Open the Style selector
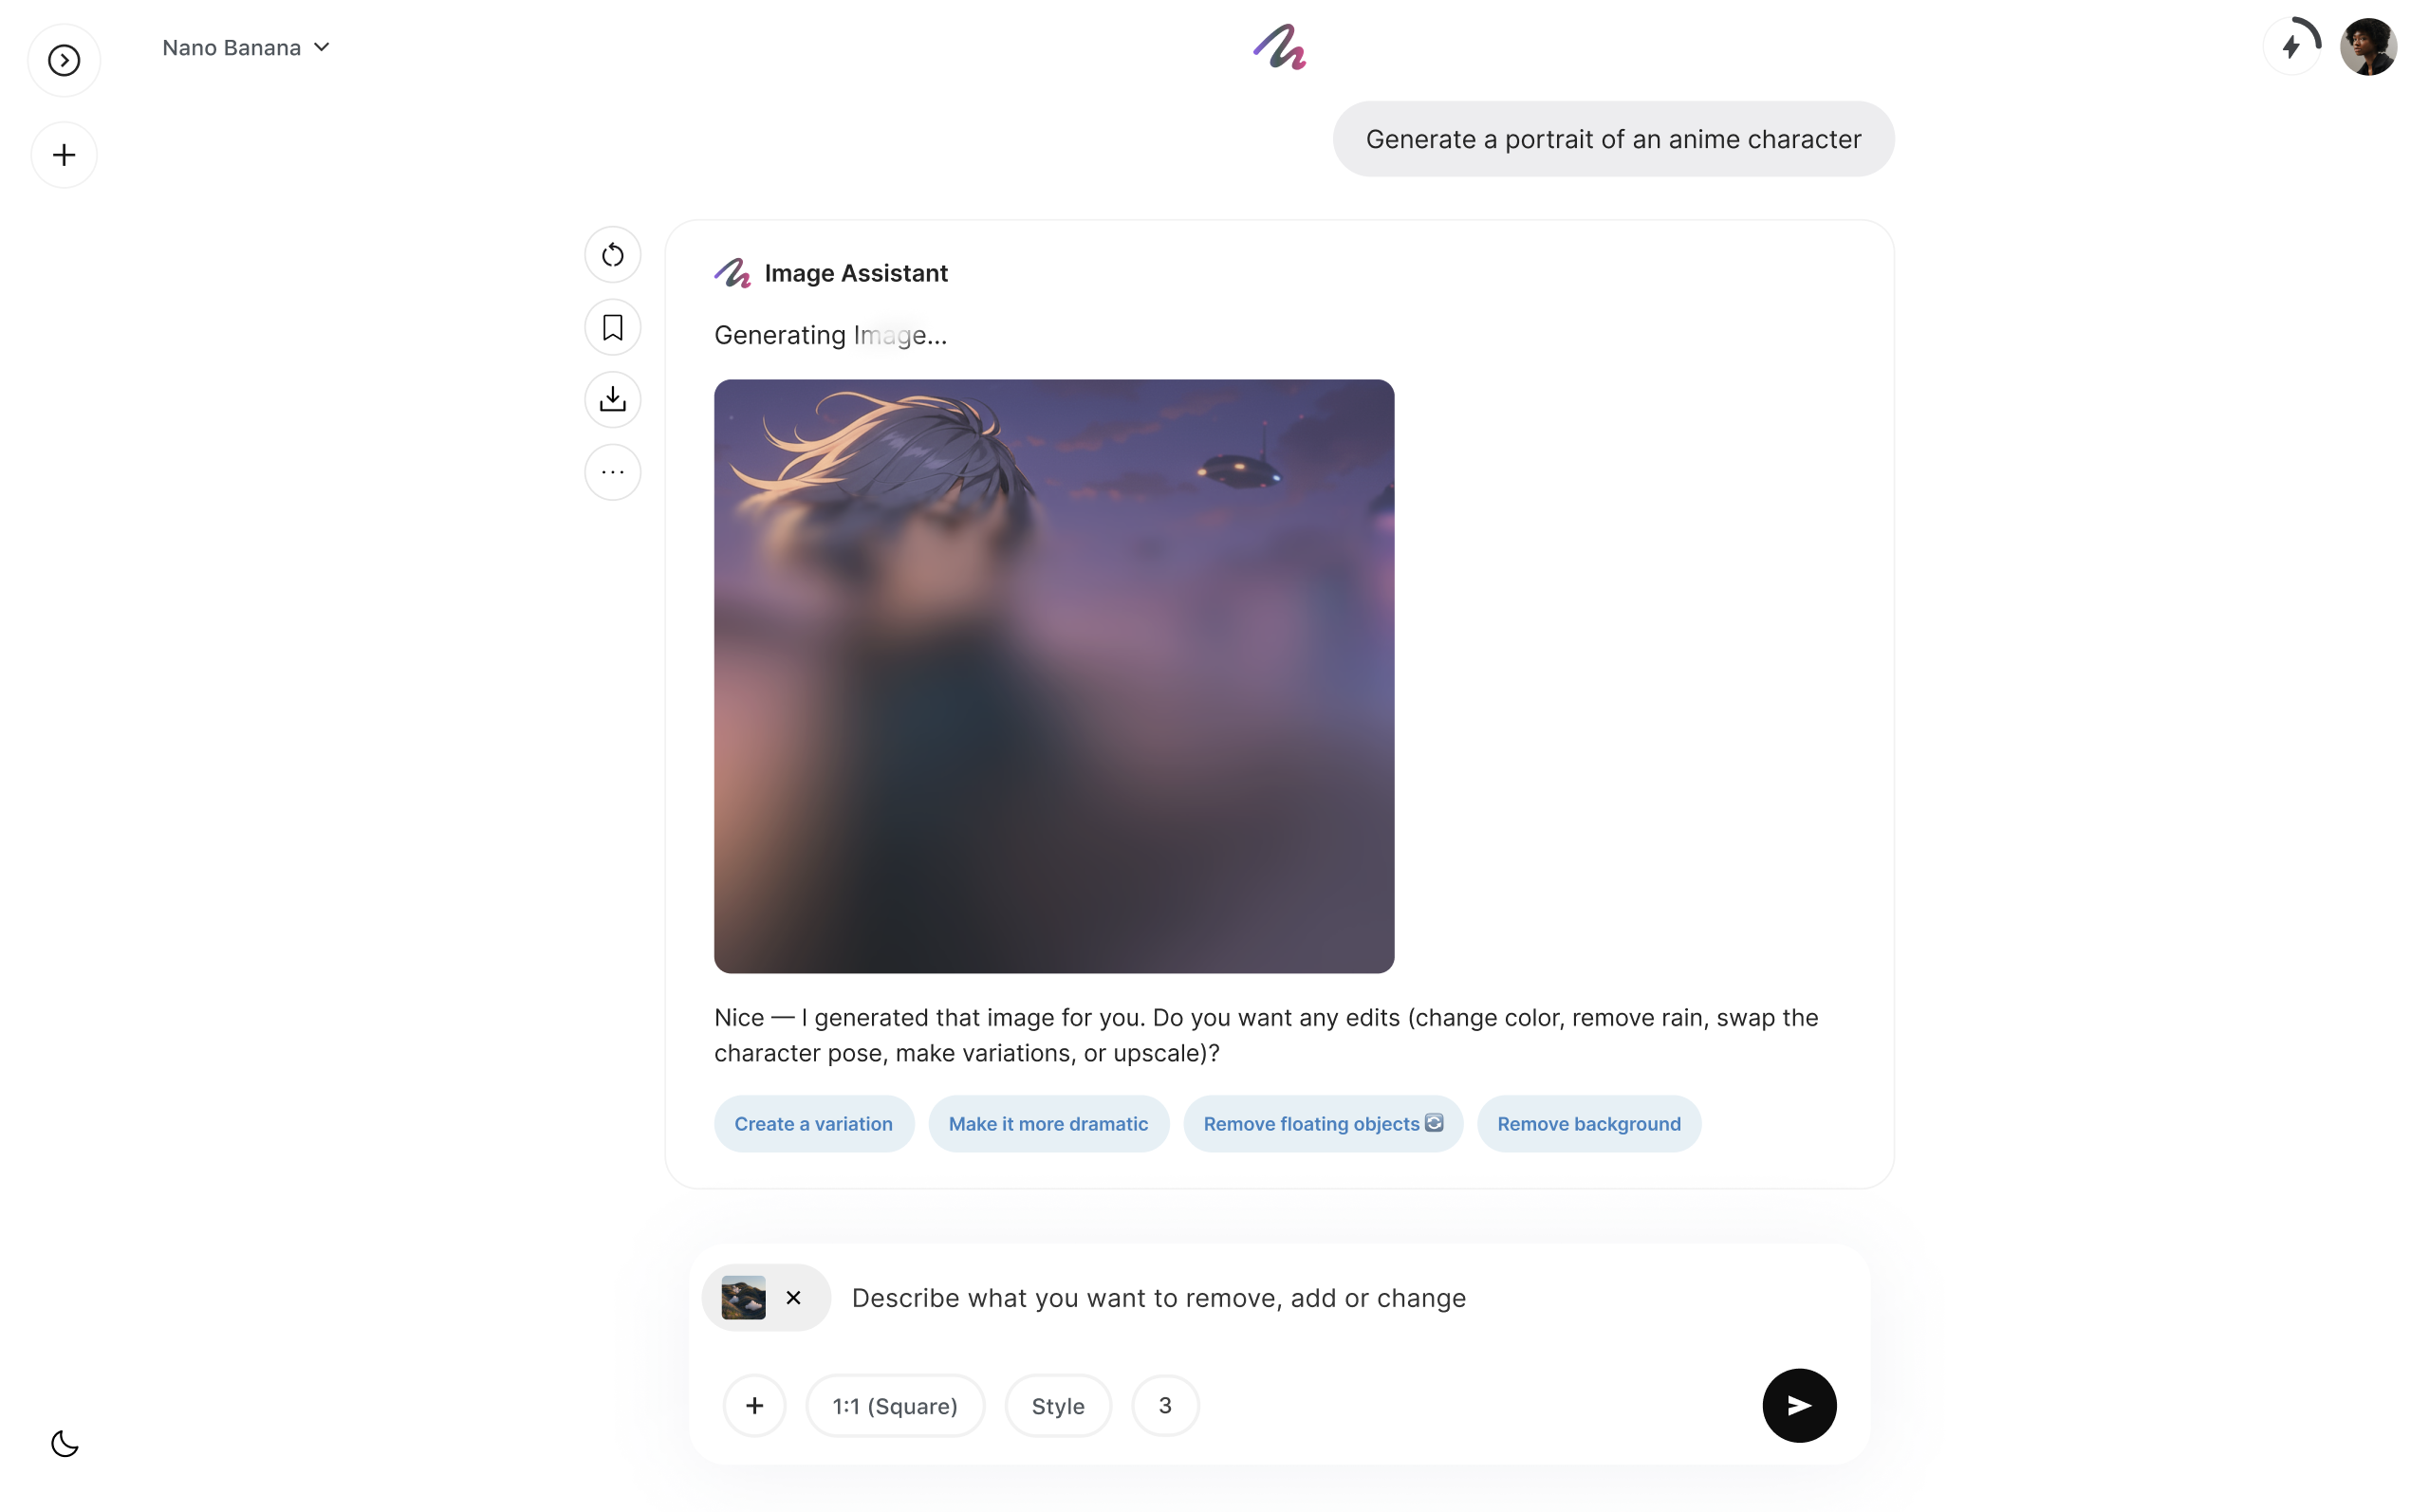The height and width of the screenshot is (1512, 2429). pyautogui.click(x=1058, y=1405)
